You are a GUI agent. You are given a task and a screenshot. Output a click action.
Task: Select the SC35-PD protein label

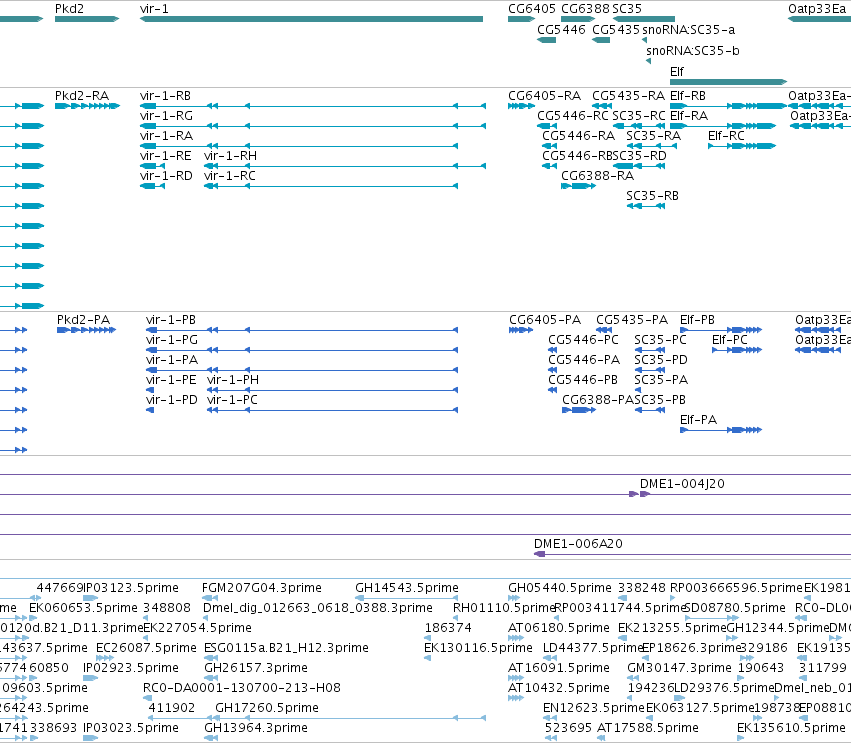click(x=661, y=360)
